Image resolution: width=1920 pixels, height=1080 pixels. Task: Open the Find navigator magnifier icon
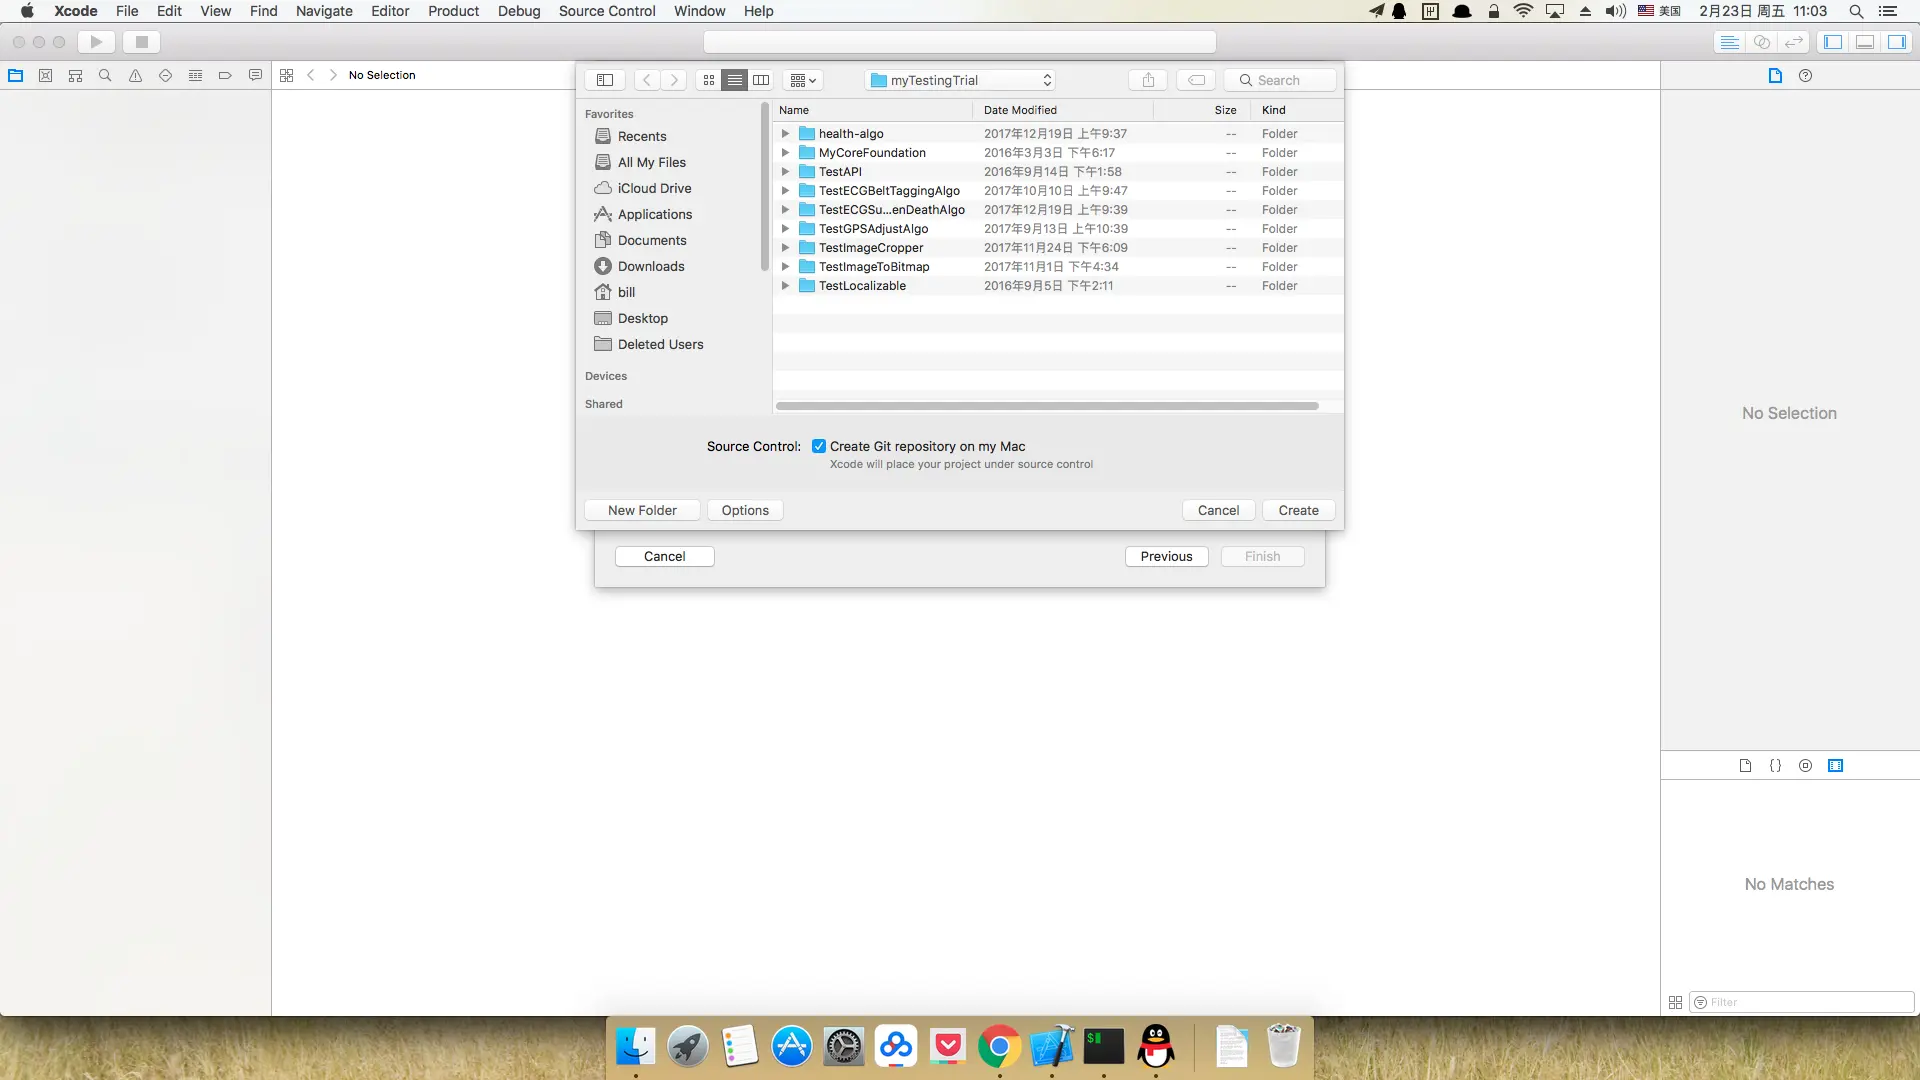click(105, 75)
